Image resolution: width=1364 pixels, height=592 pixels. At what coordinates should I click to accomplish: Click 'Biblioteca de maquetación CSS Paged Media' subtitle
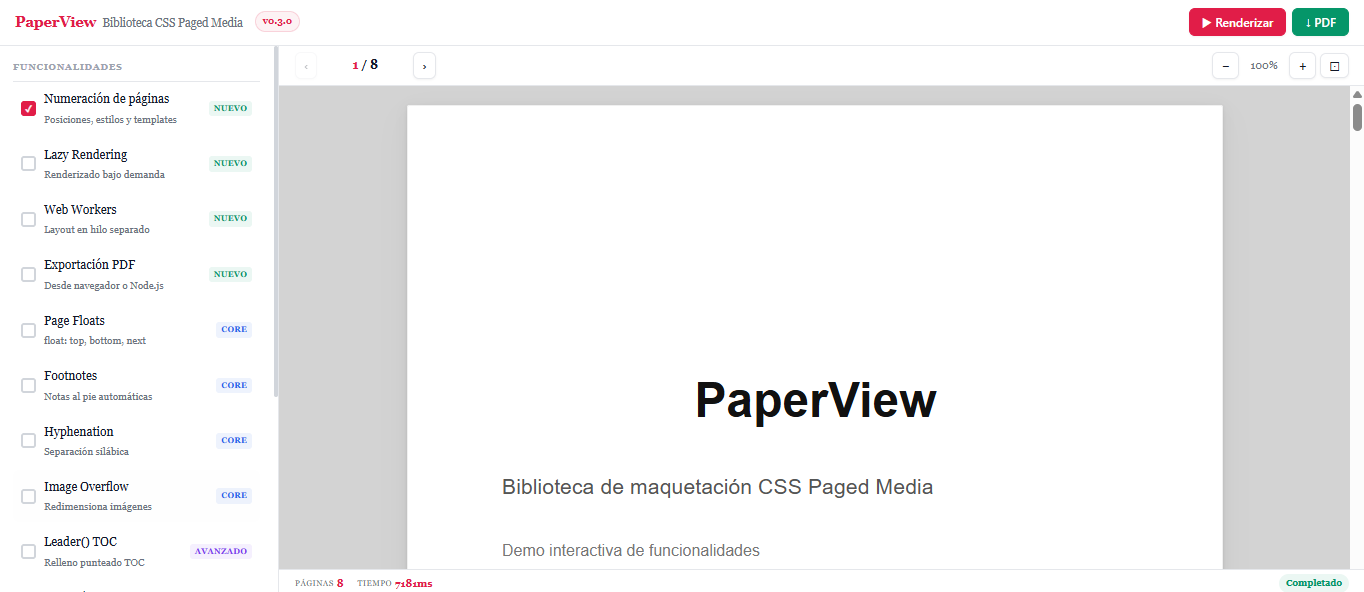coord(717,487)
